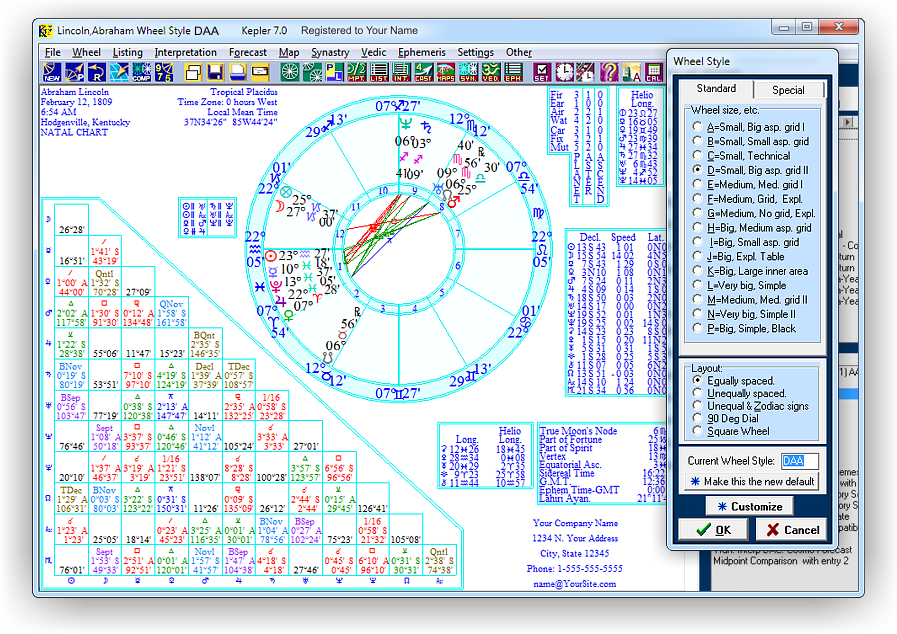The image size is (897, 634).
Task: Open the EPH ephemeris icon
Action: (x=513, y=73)
